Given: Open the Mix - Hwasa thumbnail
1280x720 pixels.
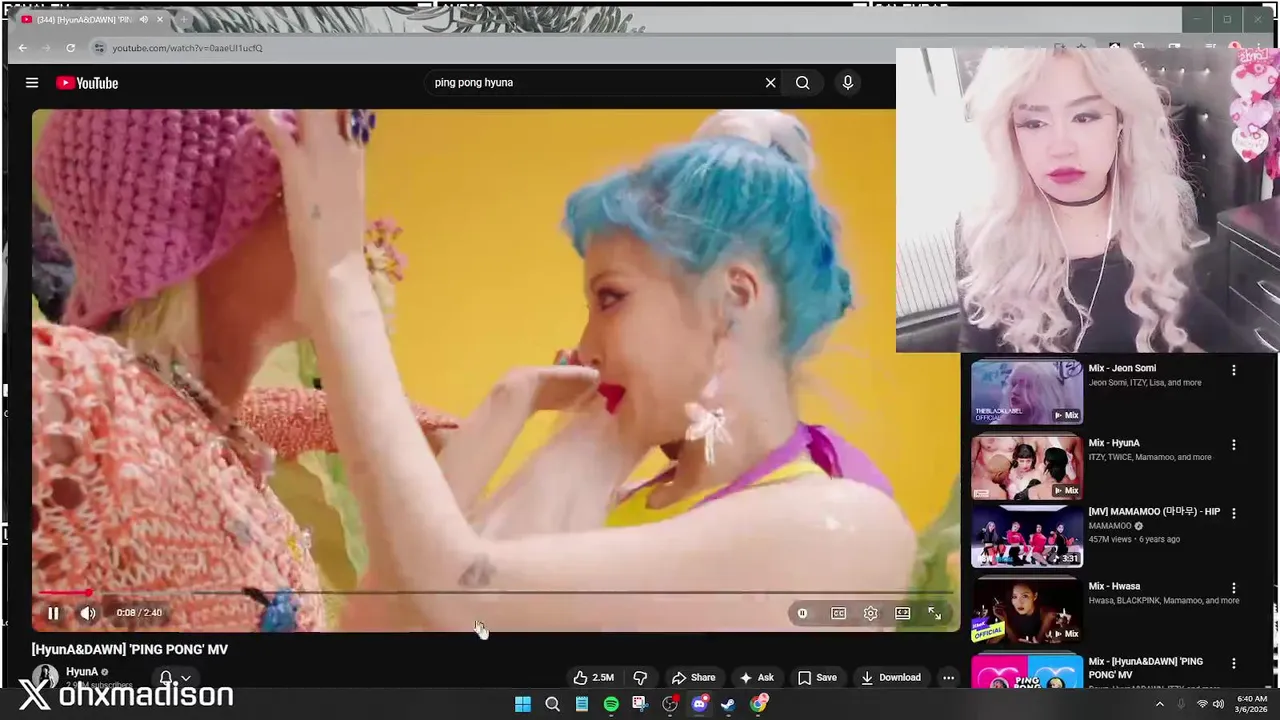Looking at the screenshot, I should click(x=1027, y=611).
